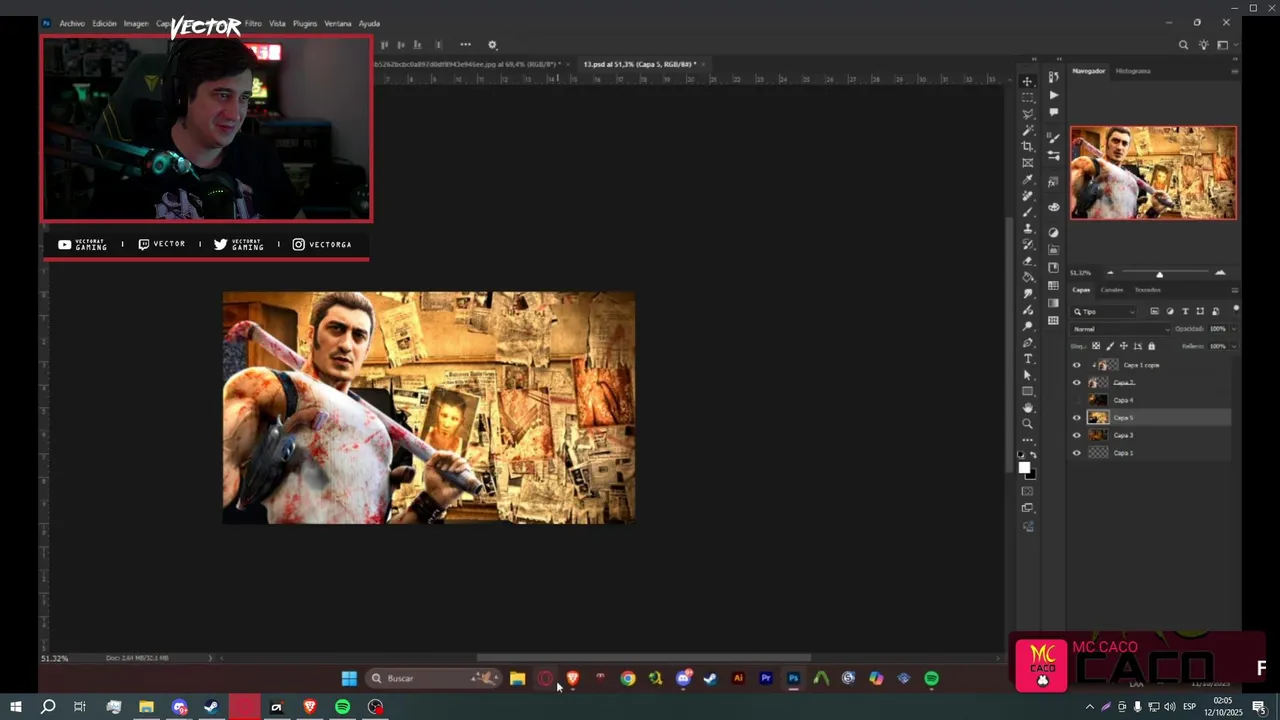Select the Paint Bucket tool

[1027, 277]
